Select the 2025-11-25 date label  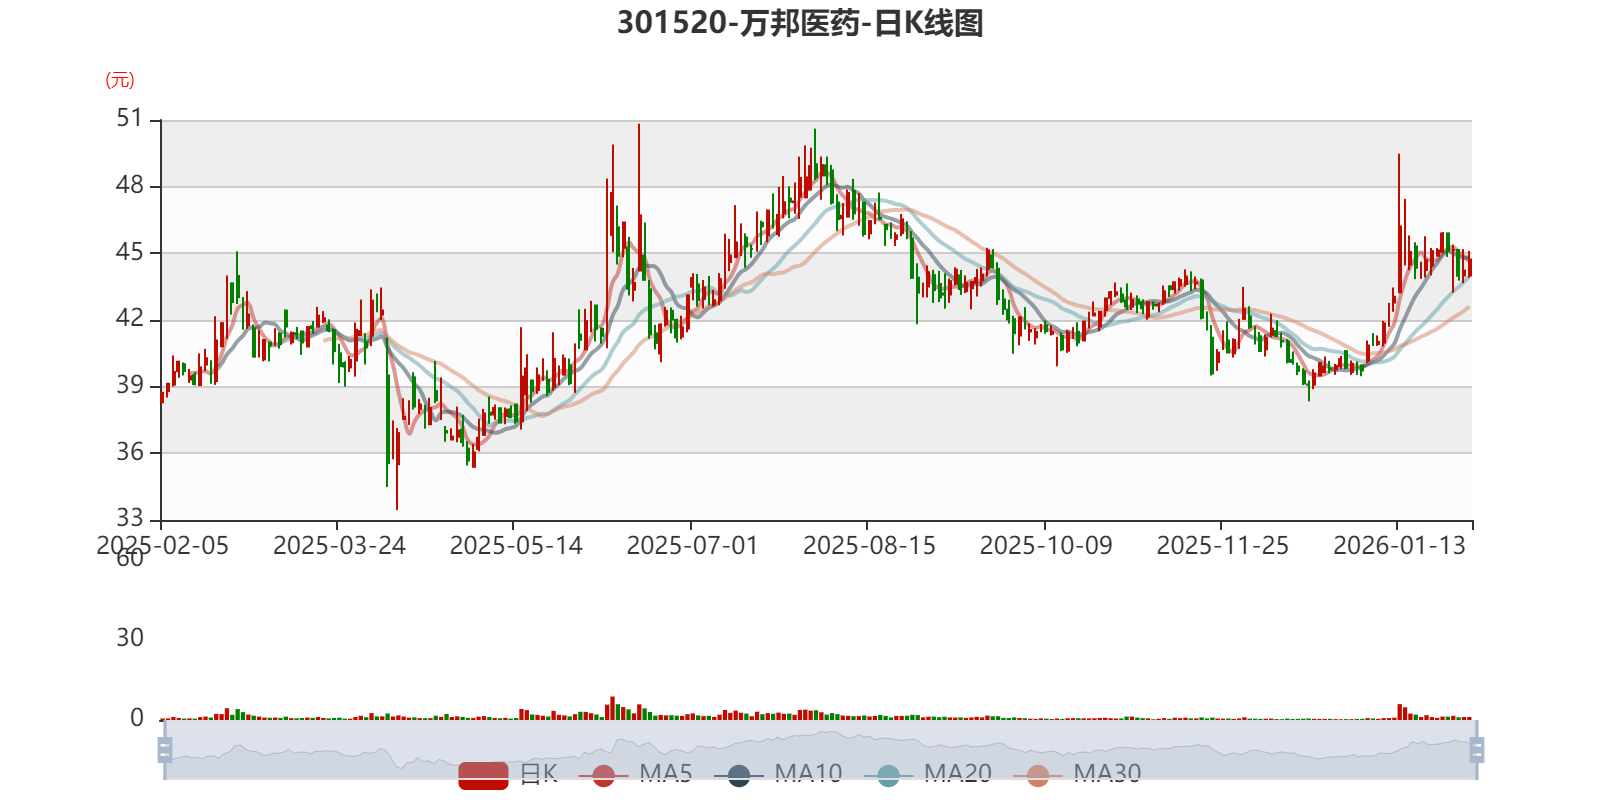point(1222,546)
